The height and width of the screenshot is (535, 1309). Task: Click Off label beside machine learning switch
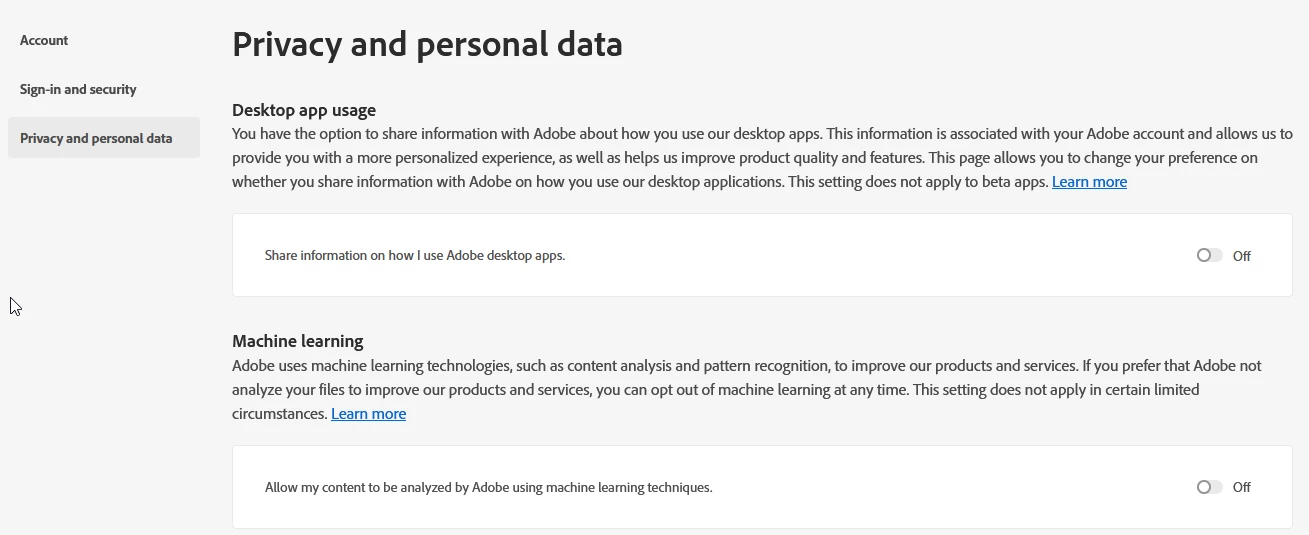click(1241, 488)
